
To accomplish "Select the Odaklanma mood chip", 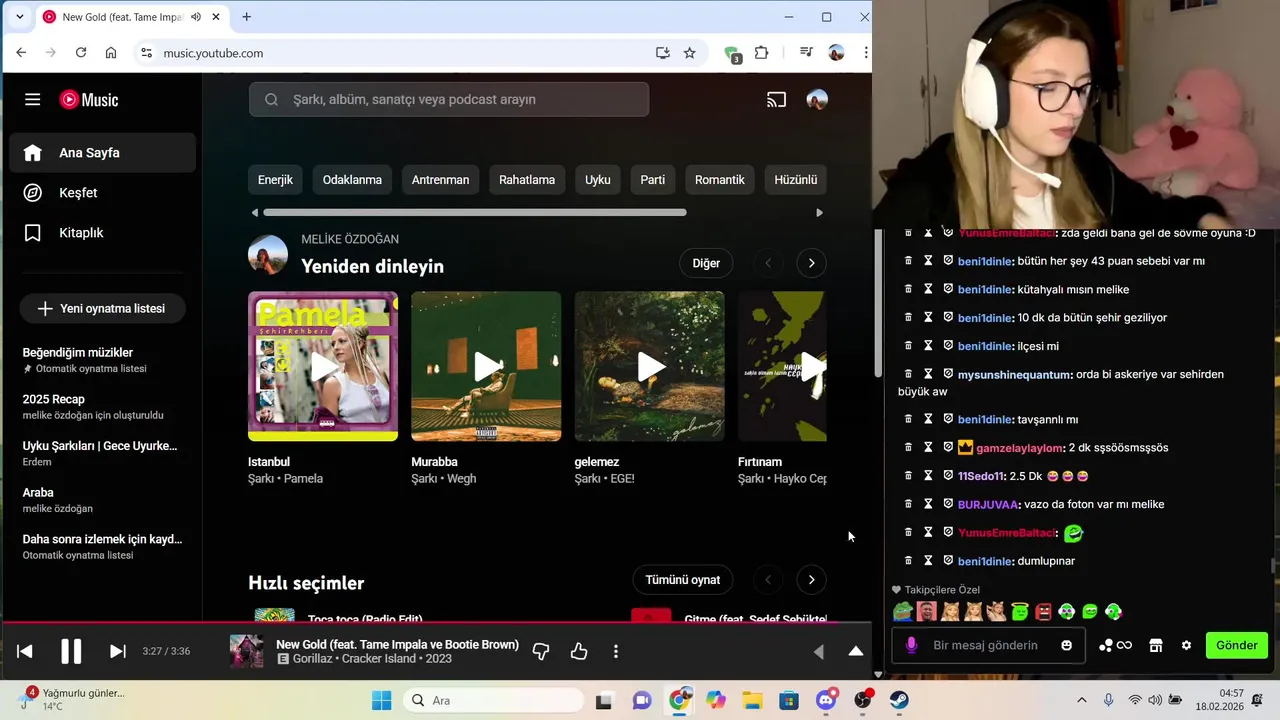I will click(352, 180).
